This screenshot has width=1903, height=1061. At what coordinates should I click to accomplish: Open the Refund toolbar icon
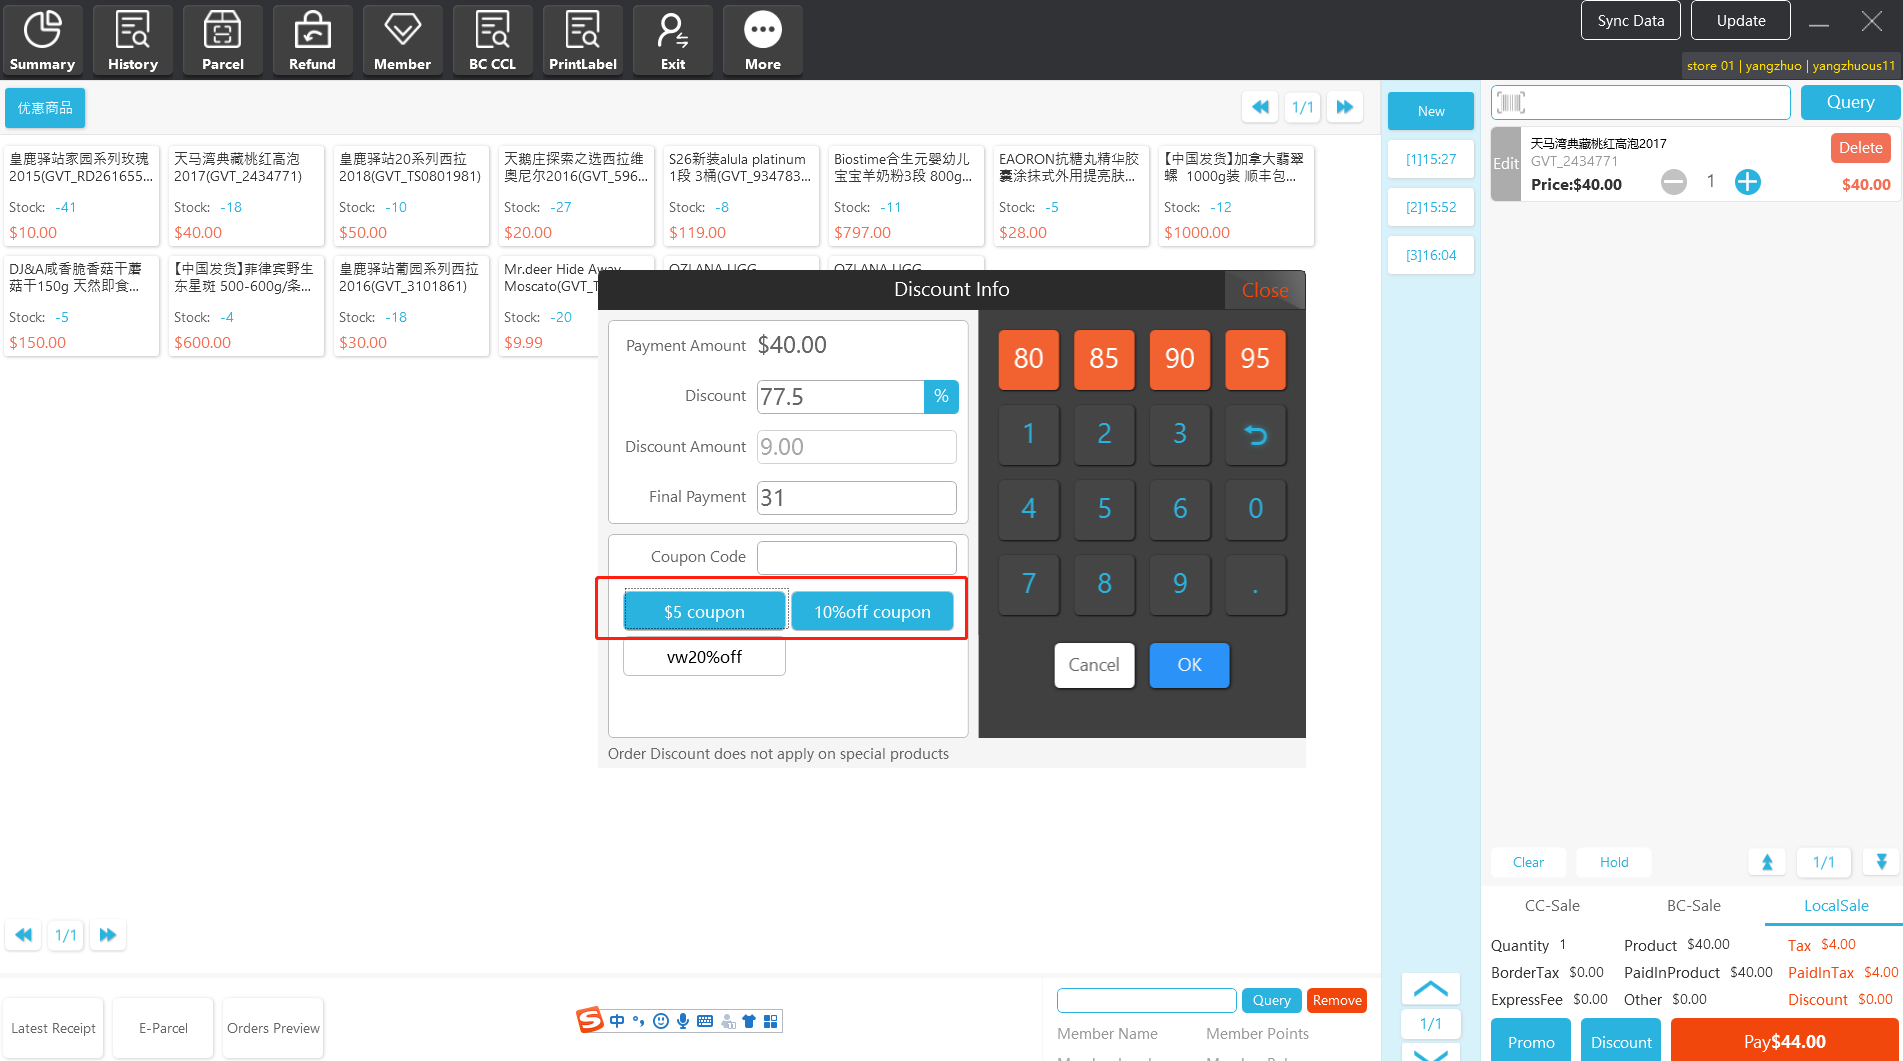coord(312,40)
